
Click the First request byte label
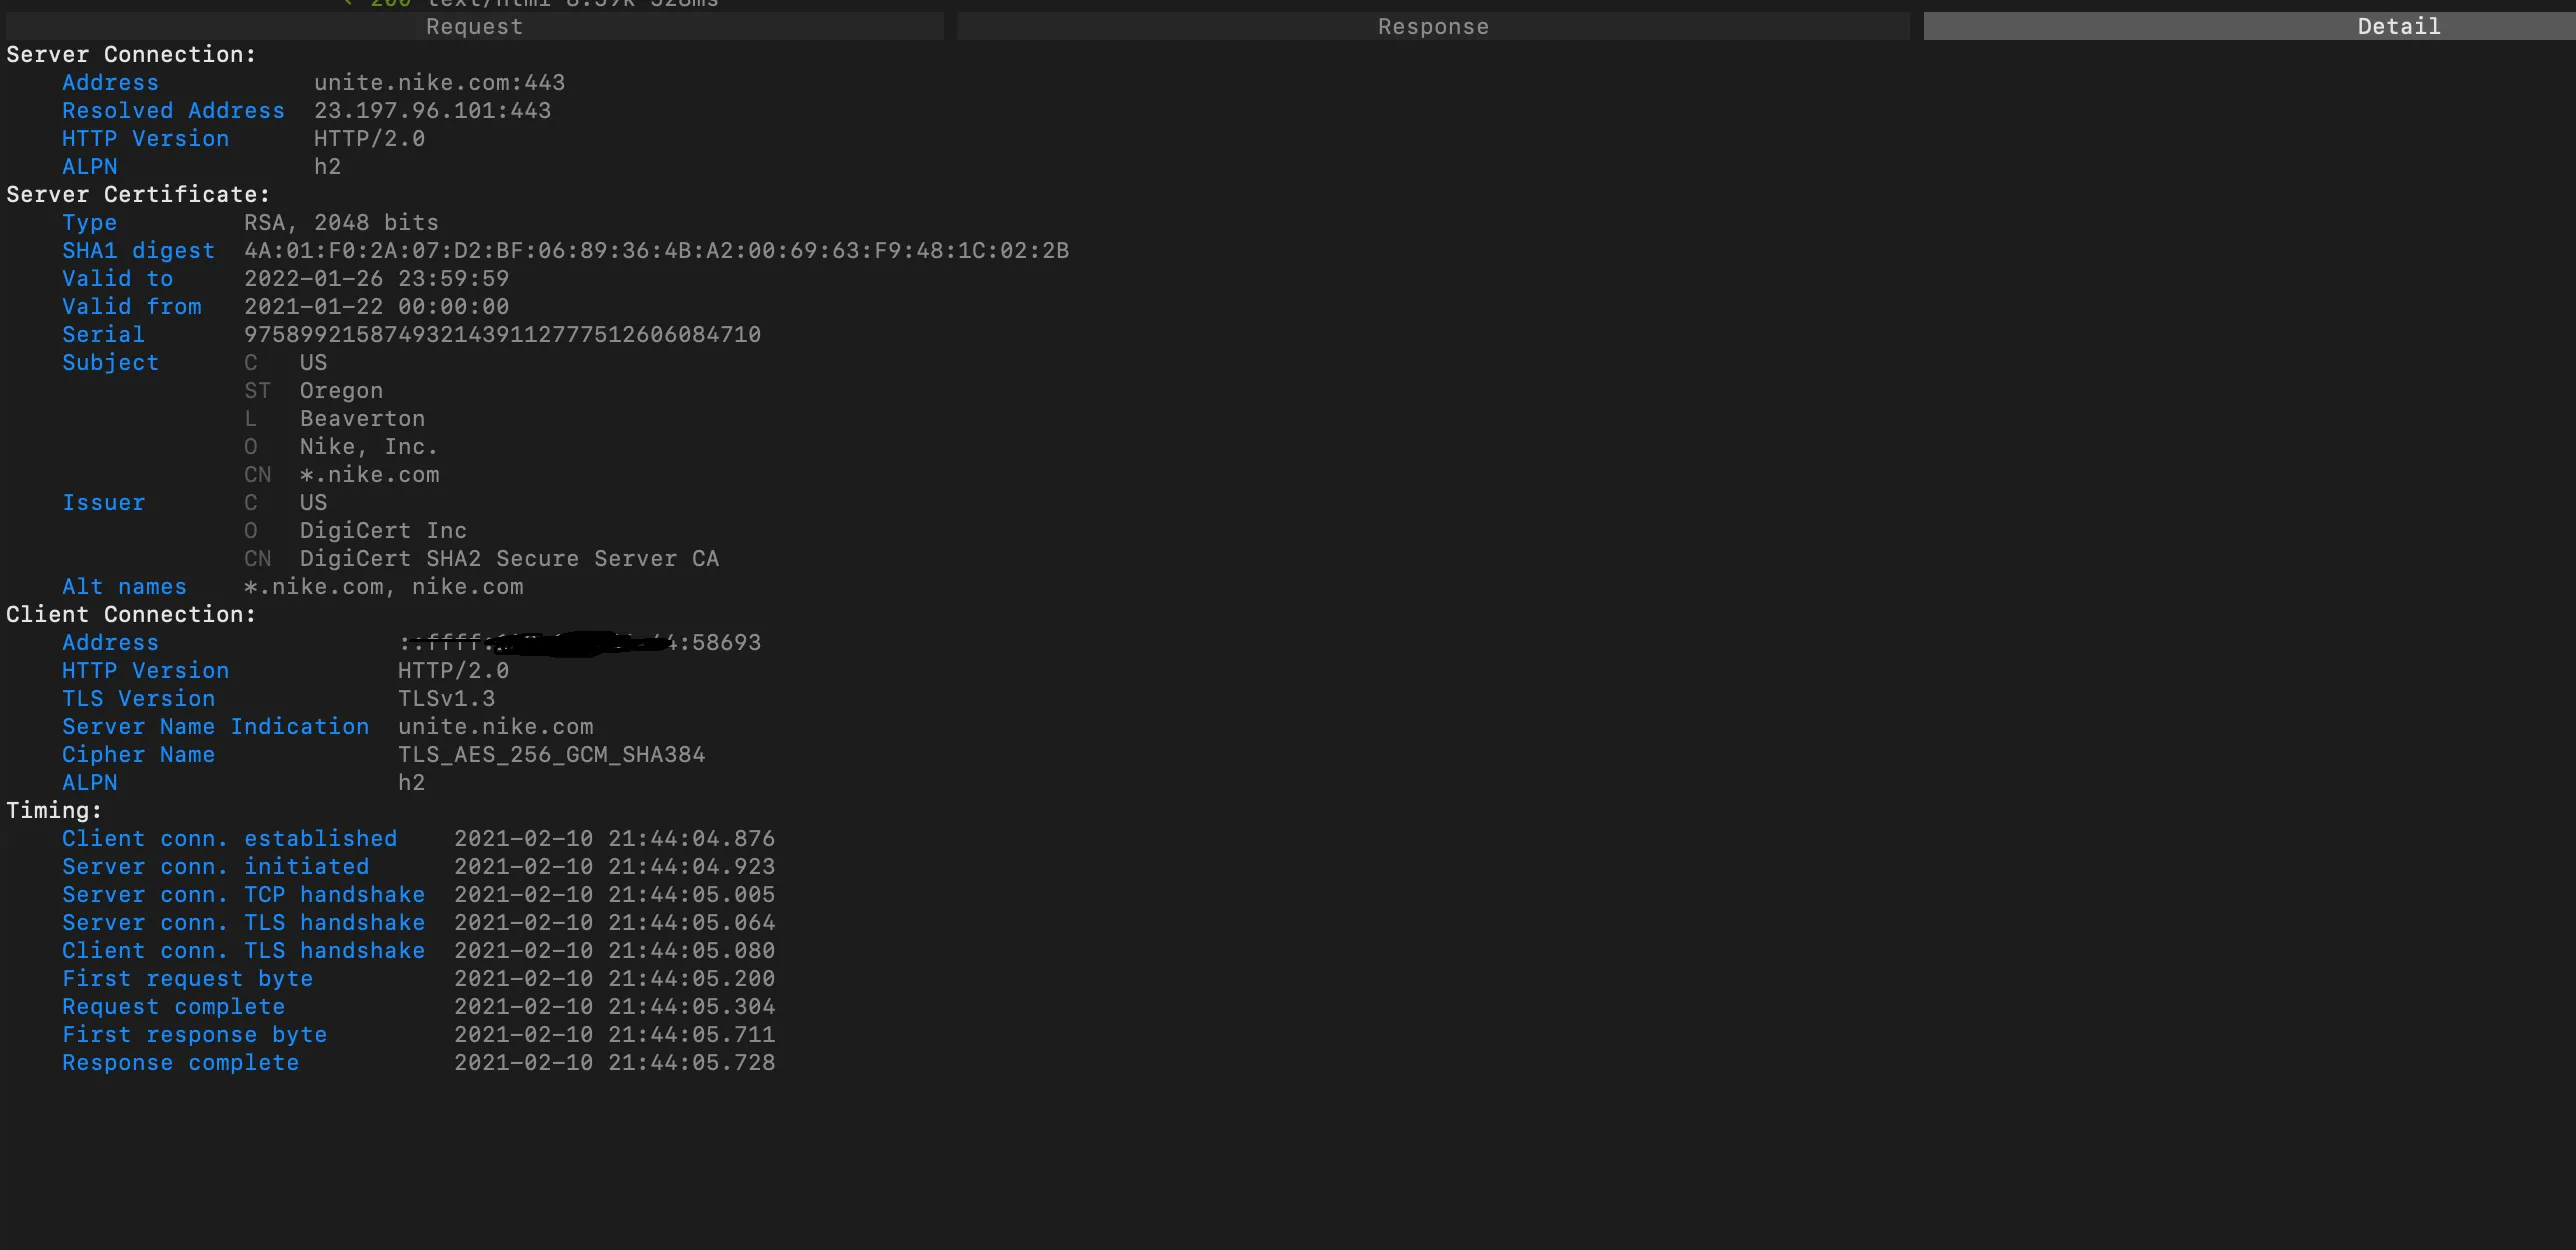(187, 979)
